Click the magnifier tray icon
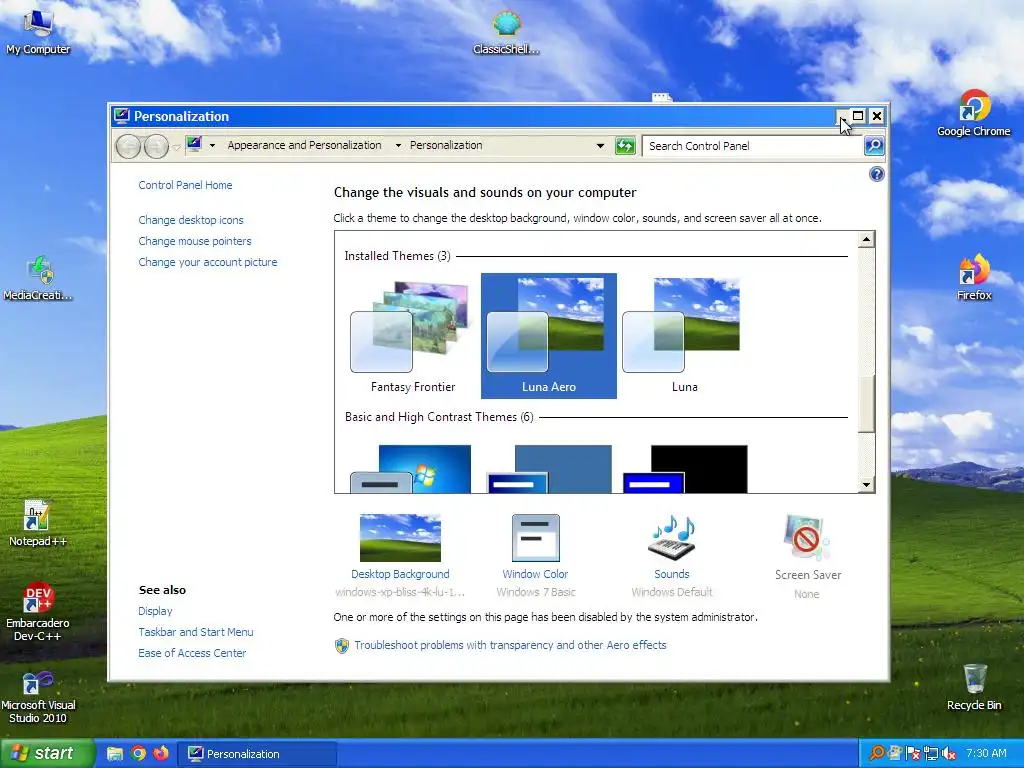Image resolution: width=1024 pixels, height=768 pixels. coord(876,754)
